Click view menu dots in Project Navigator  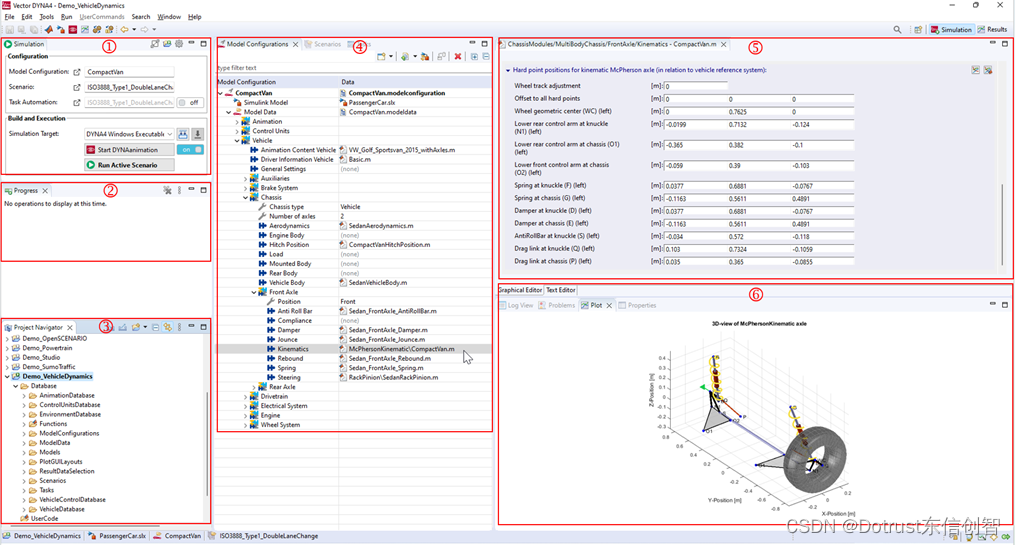pyautogui.click(x=179, y=328)
